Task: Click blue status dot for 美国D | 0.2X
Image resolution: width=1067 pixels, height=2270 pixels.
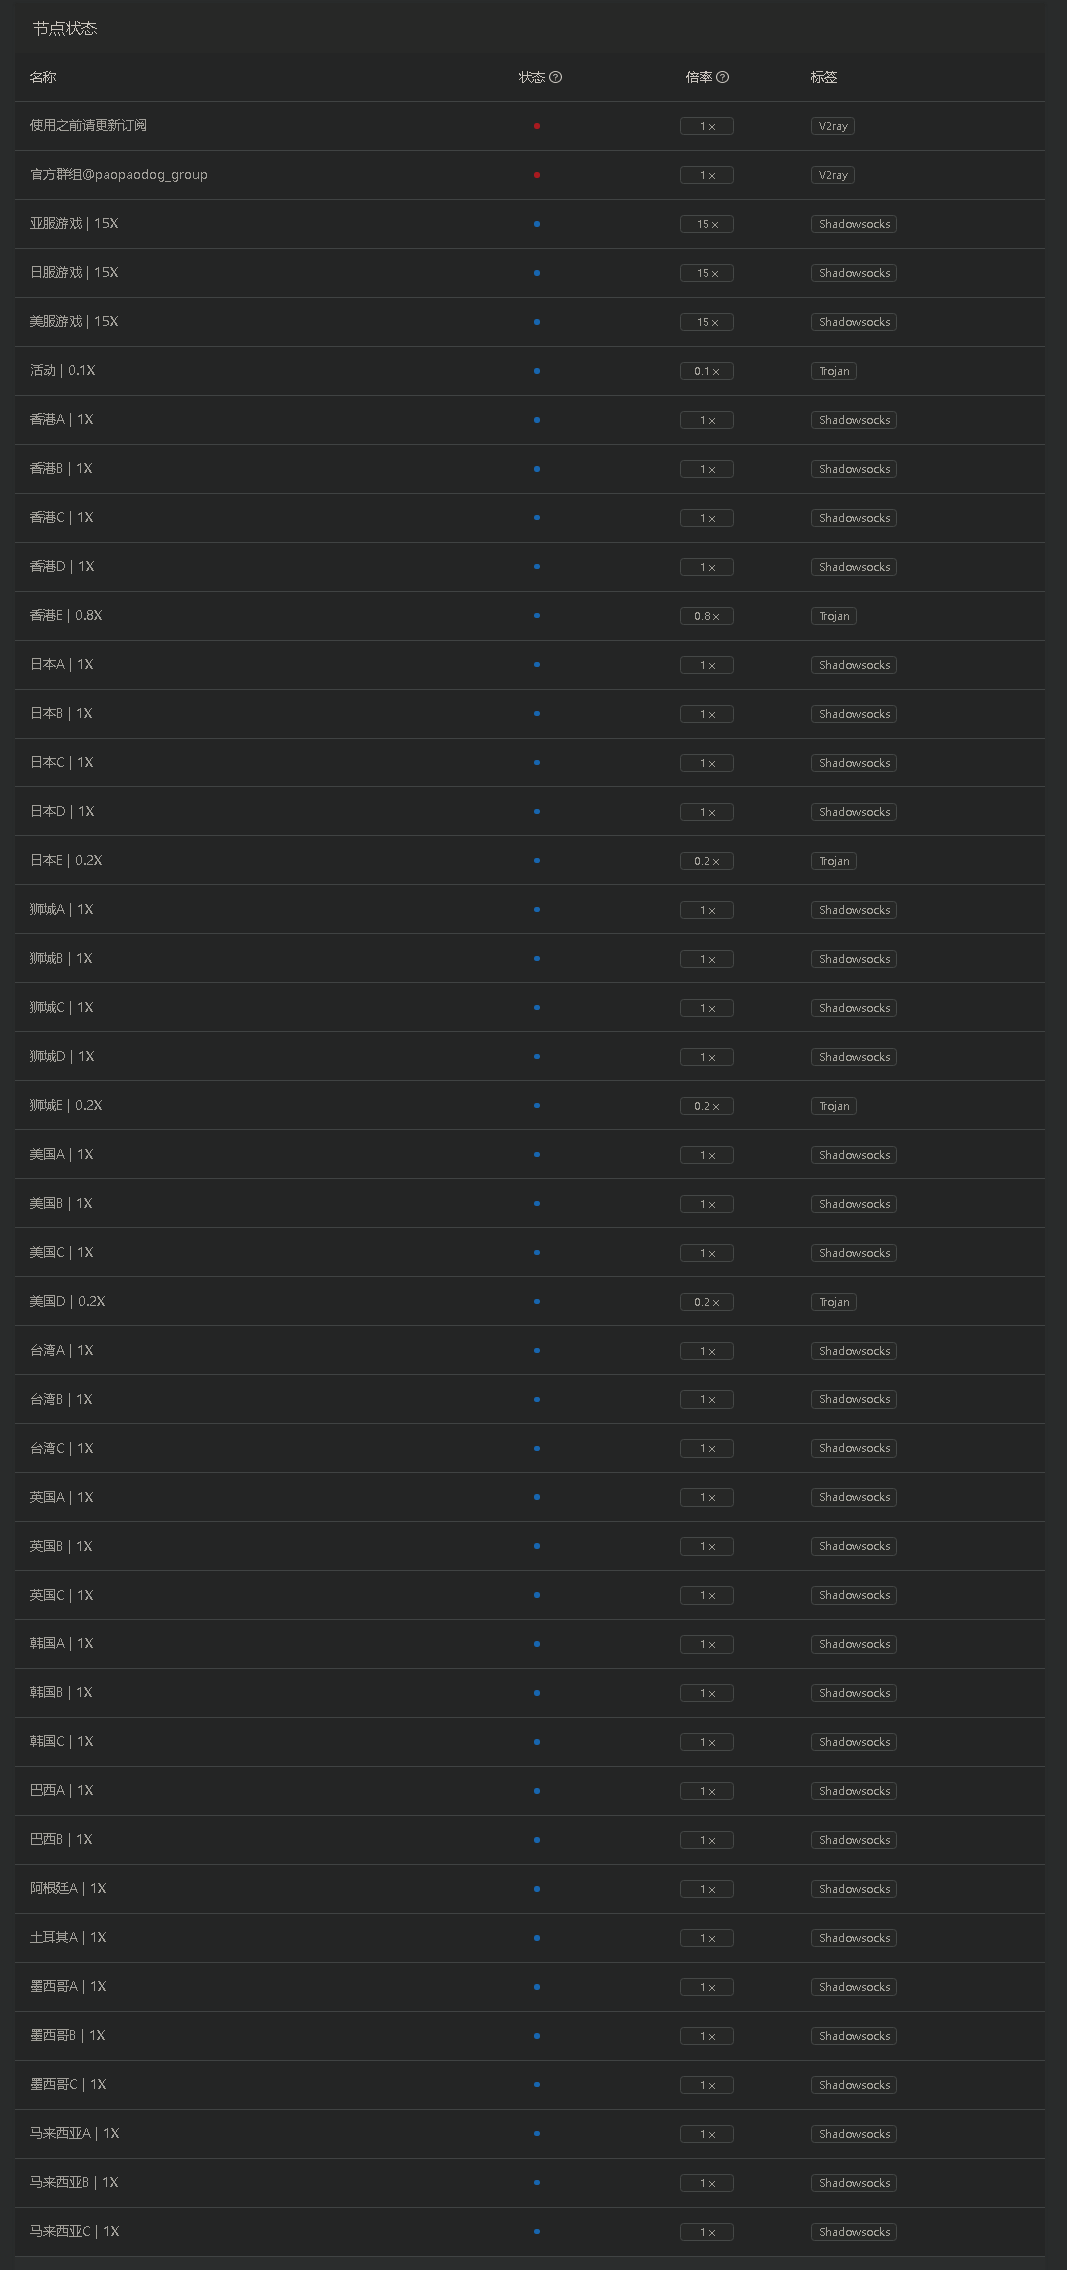Action: tap(537, 1302)
